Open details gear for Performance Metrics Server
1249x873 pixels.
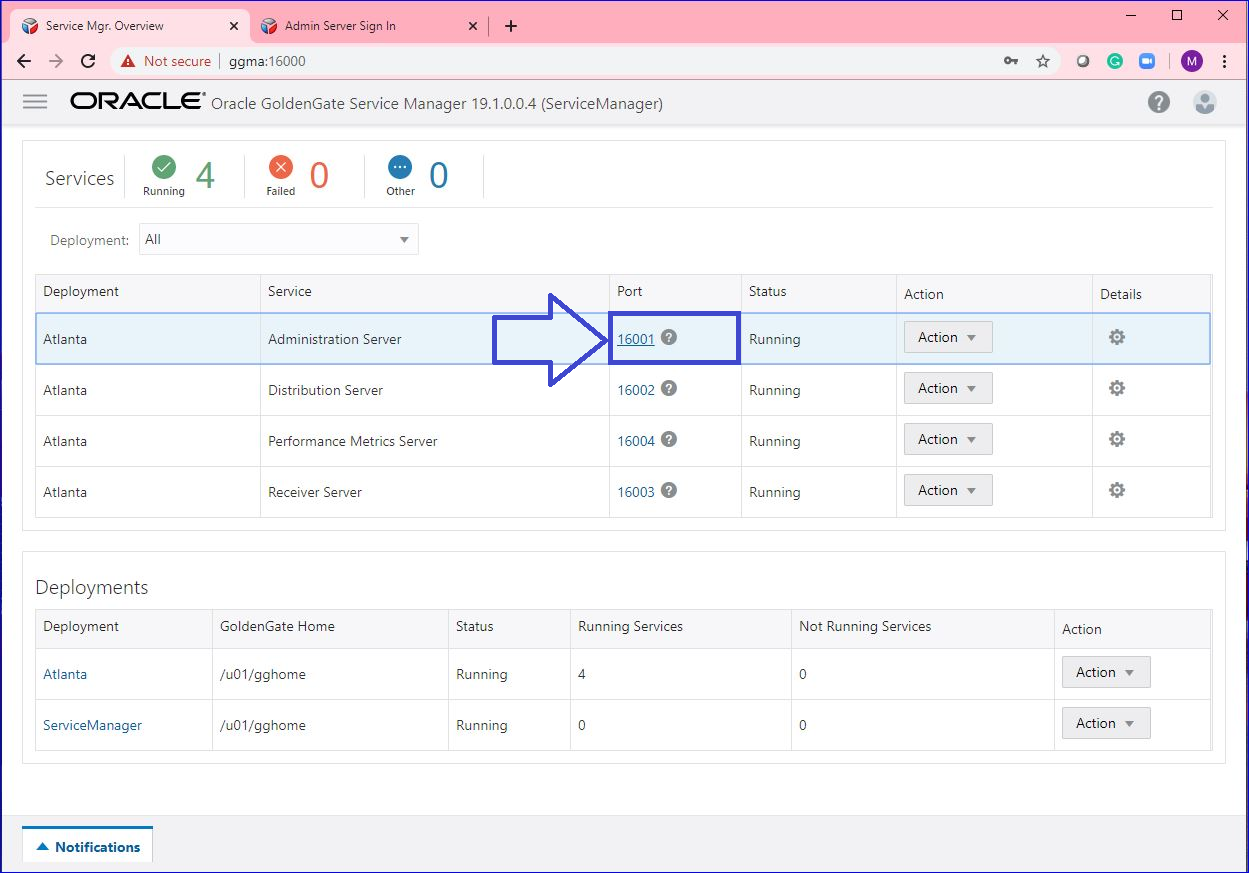click(x=1117, y=439)
